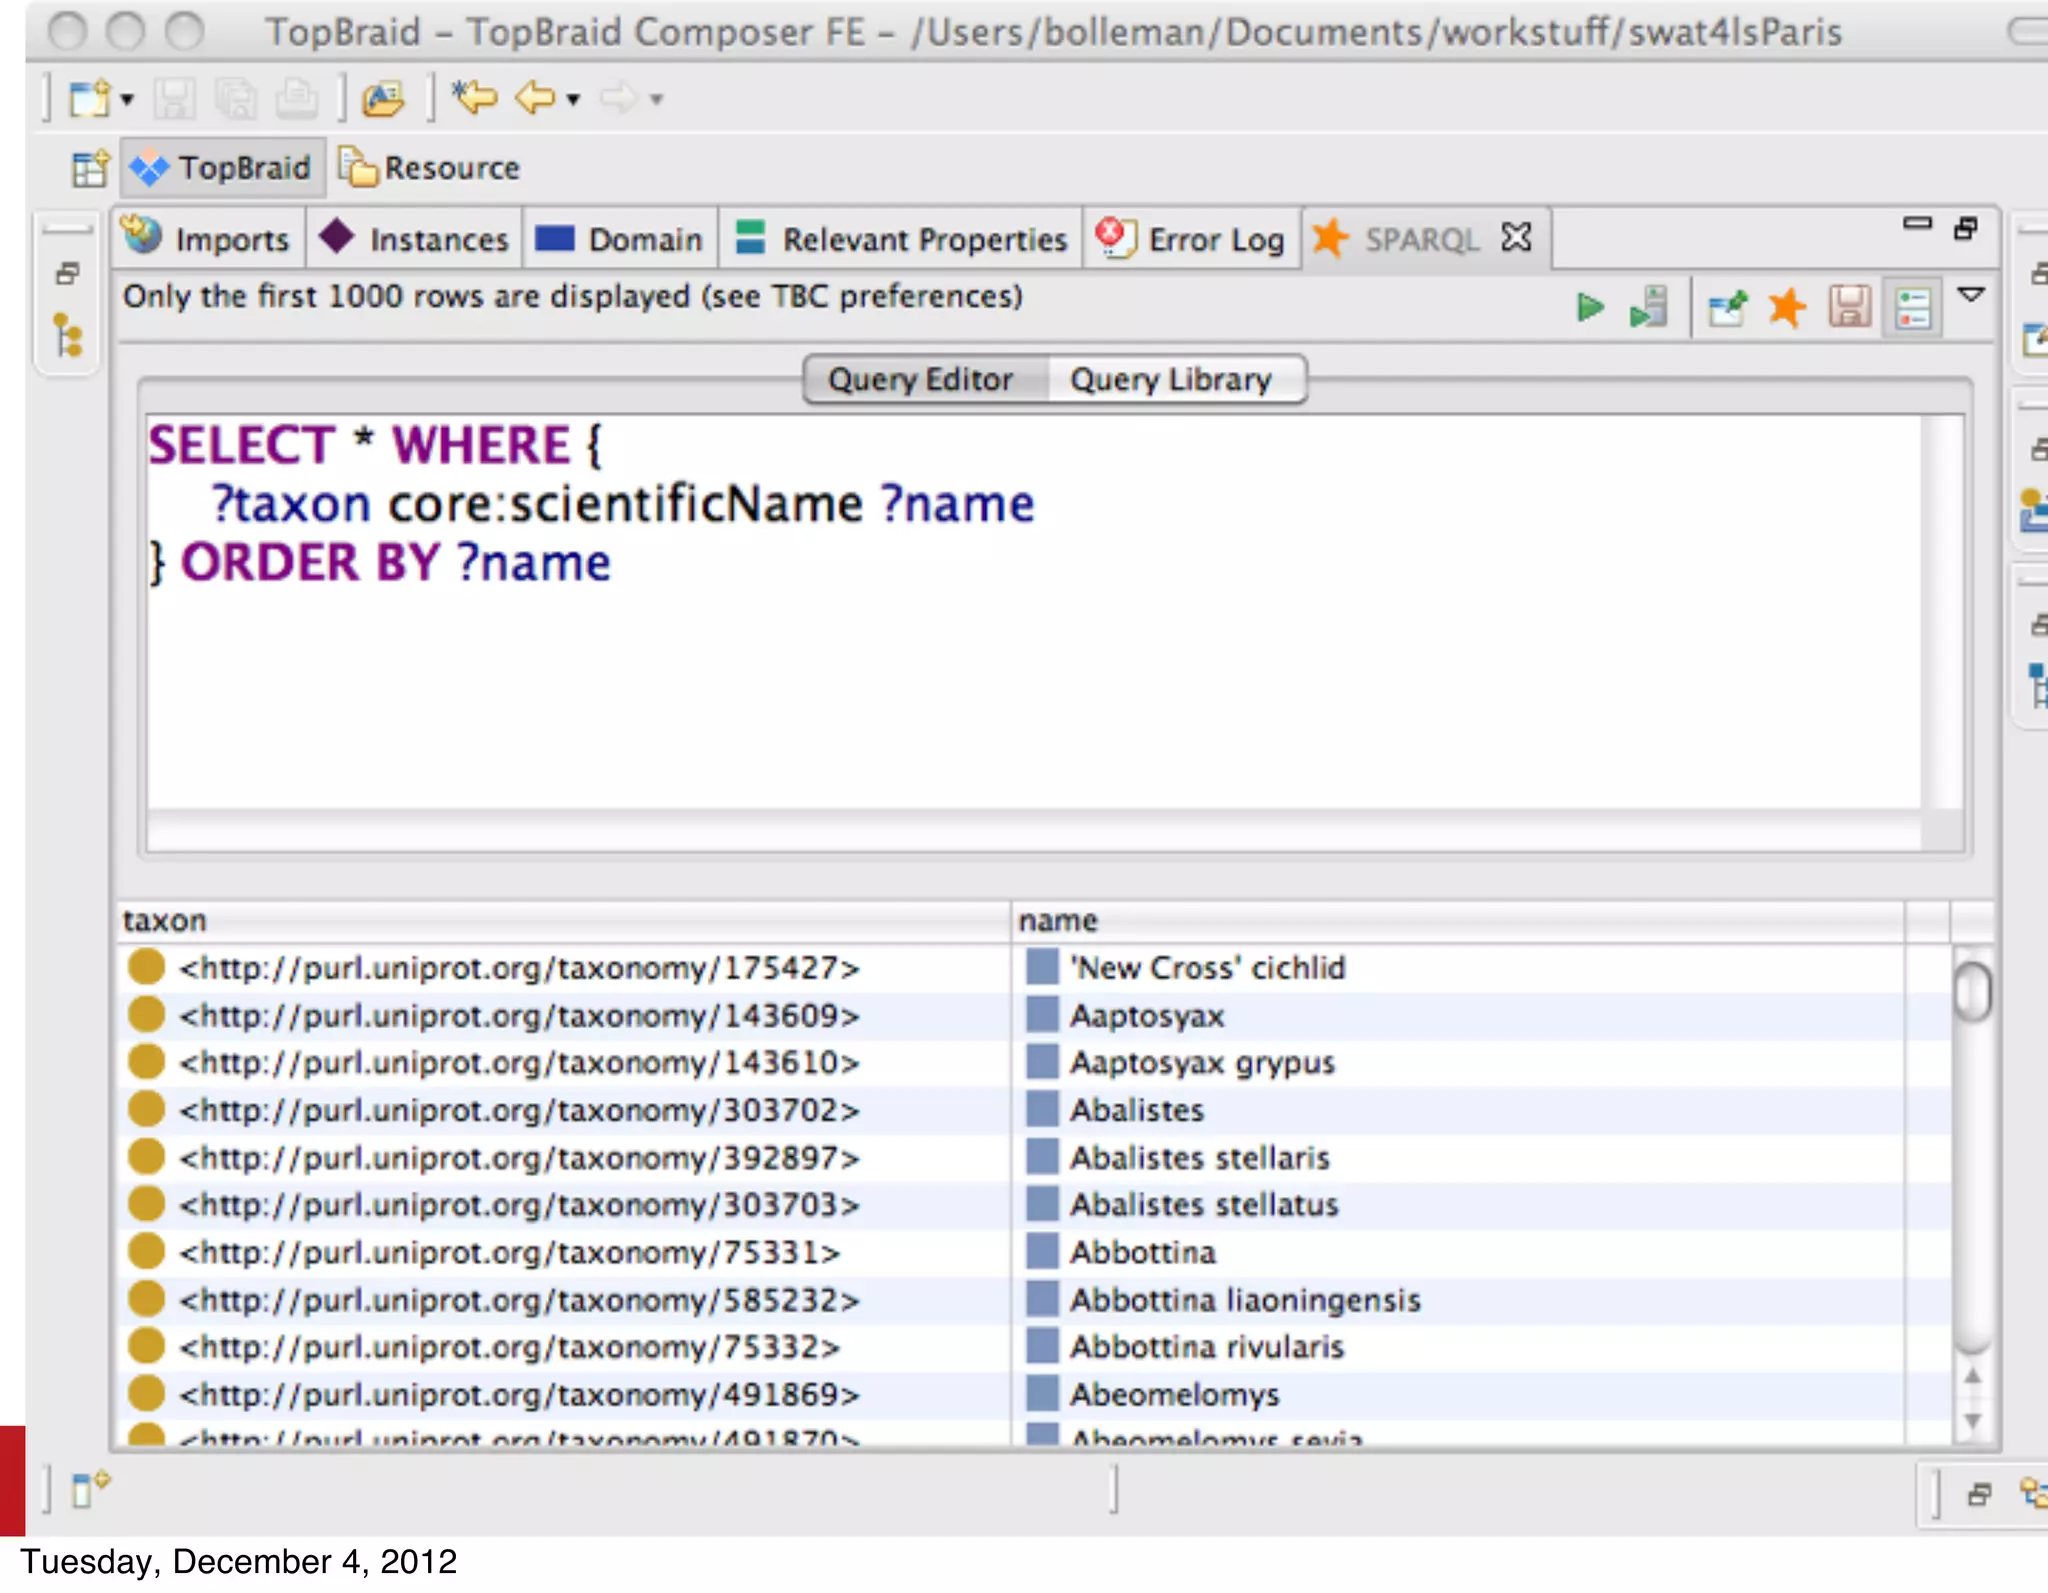Click the export results icon with the green arrow
Screen dimensions: 2048x1593
(x=1727, y=307)
